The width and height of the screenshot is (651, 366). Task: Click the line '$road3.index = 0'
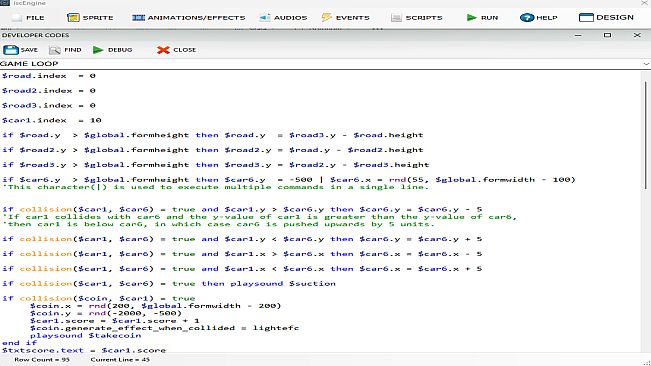pos(49,105)
